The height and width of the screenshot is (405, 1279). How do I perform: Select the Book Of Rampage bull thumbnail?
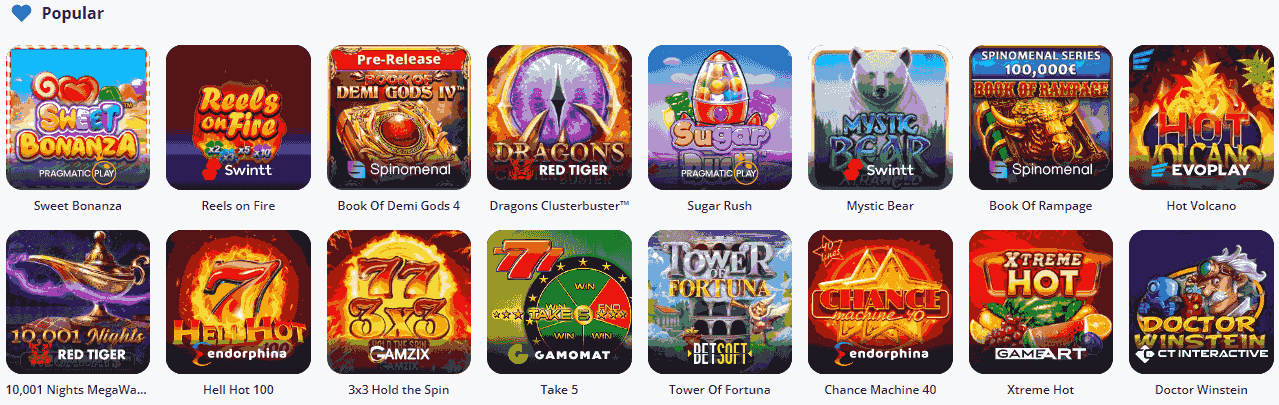point(1041,117)
